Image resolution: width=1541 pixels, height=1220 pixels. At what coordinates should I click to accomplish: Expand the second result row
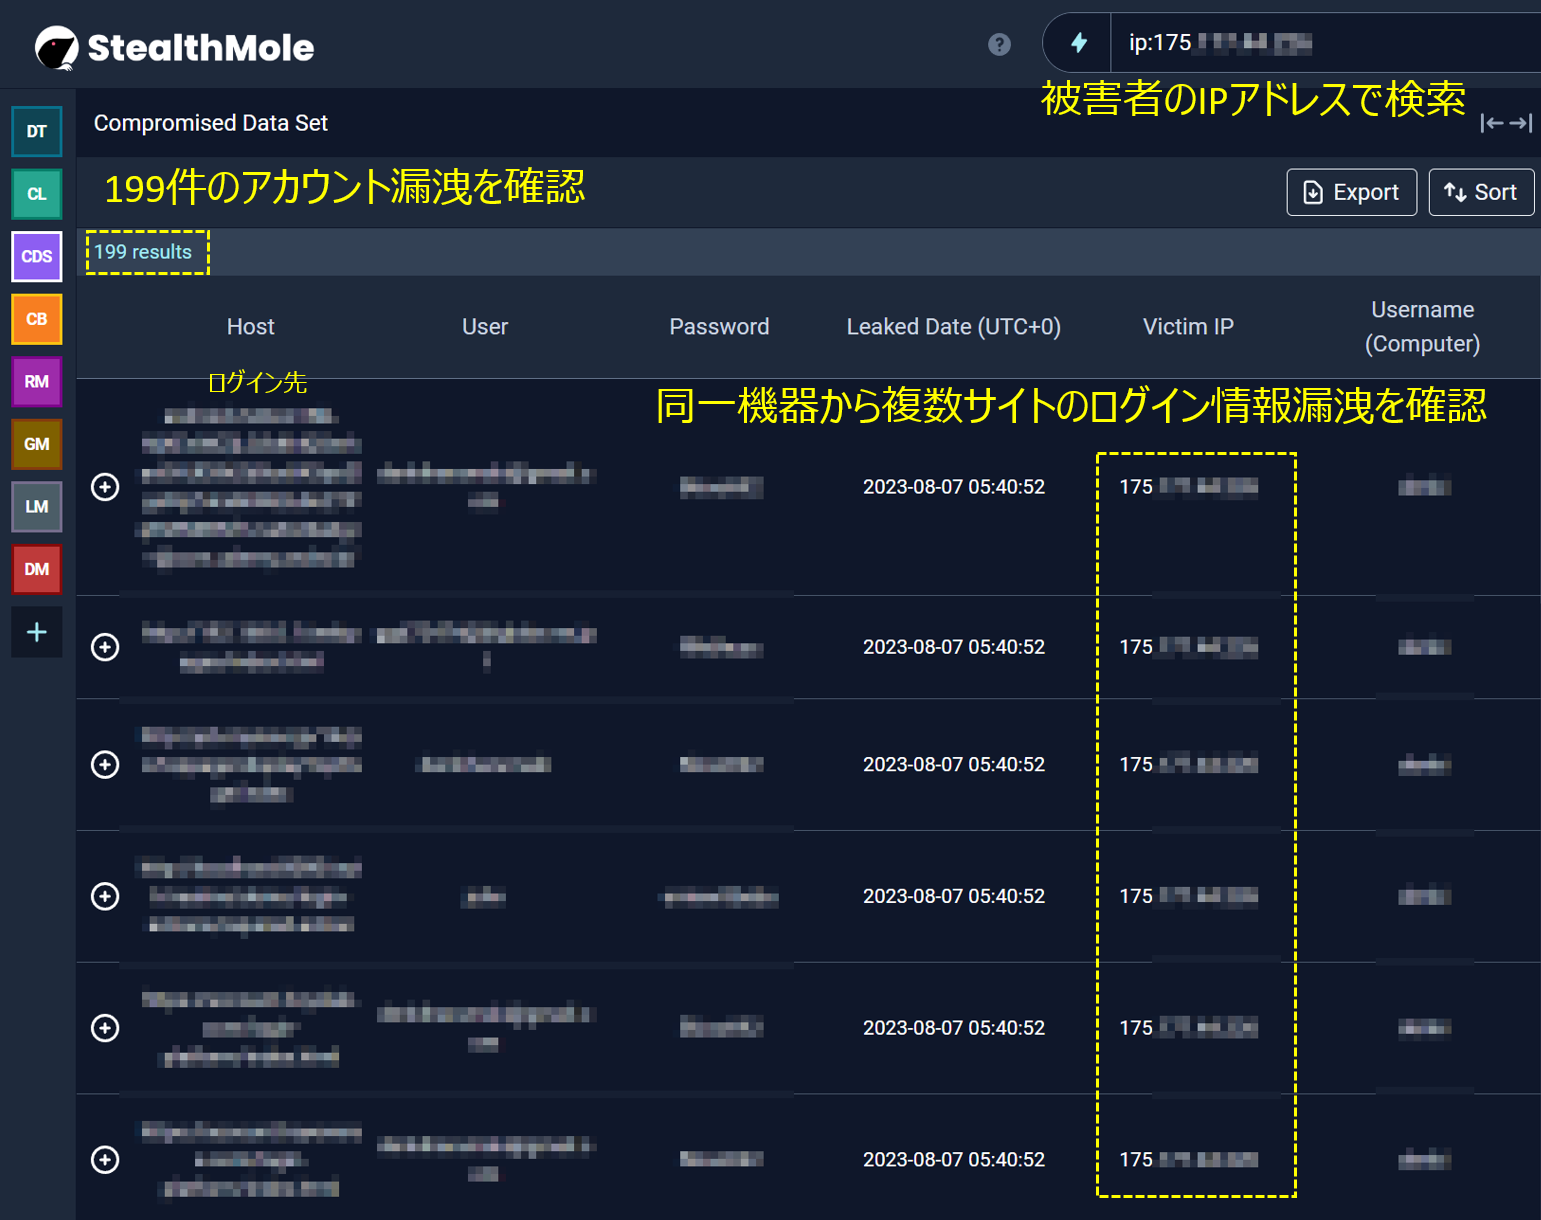(105, 647)
